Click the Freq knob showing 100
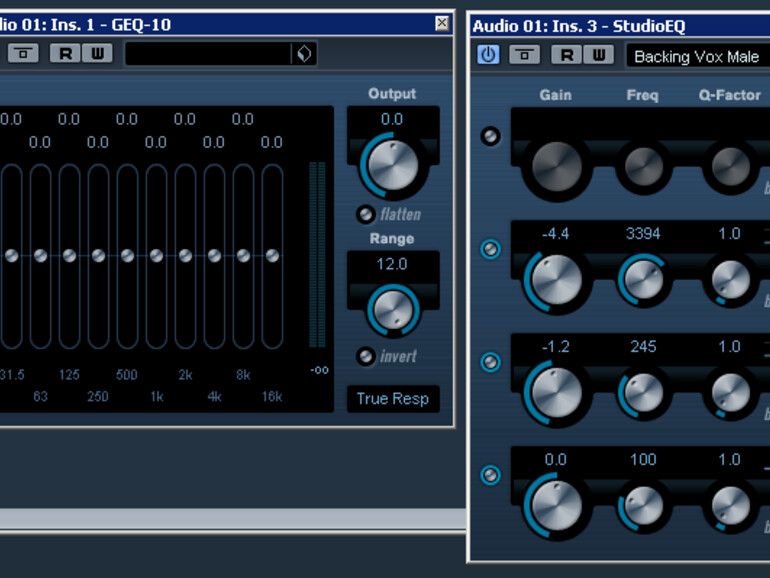Viewport: 770px width, 578px height. click(x=643, y=505)
